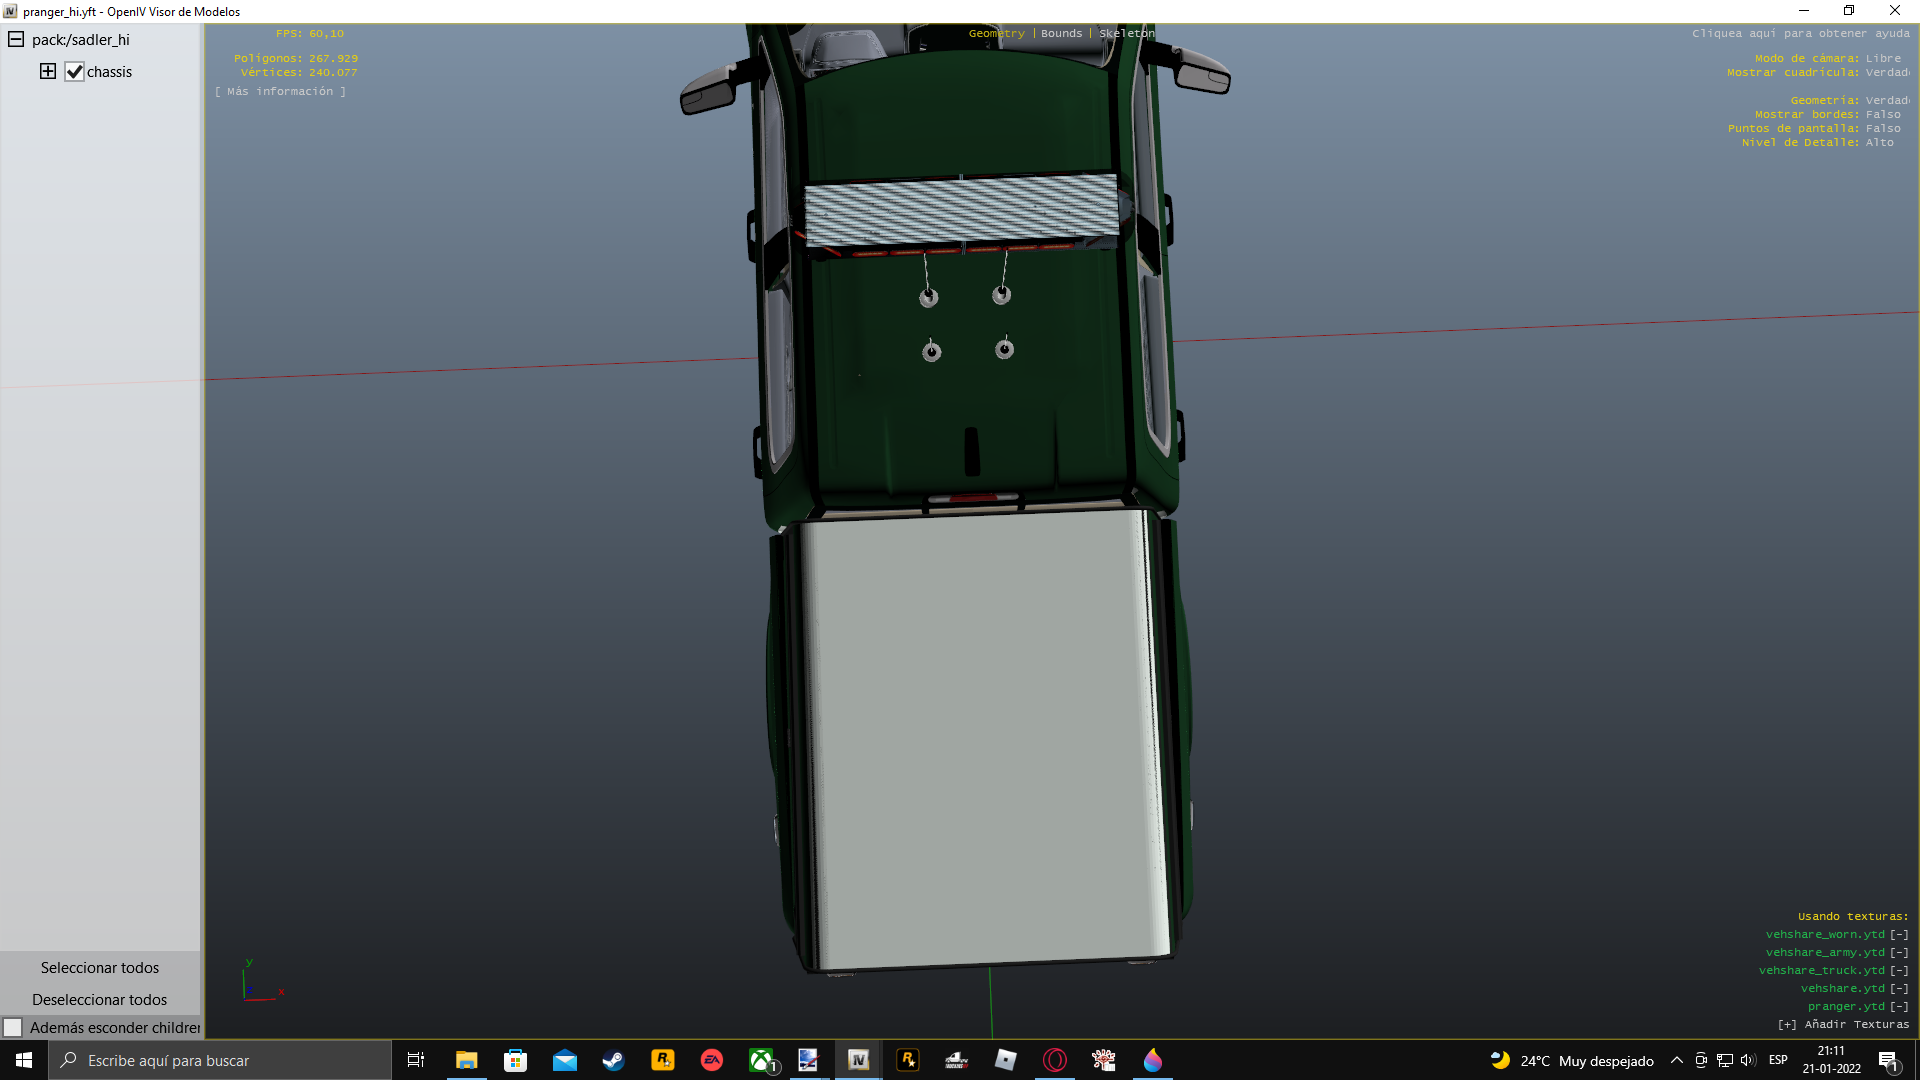Remove pranger.ytd texture with [-]

coord(1899,1006)
